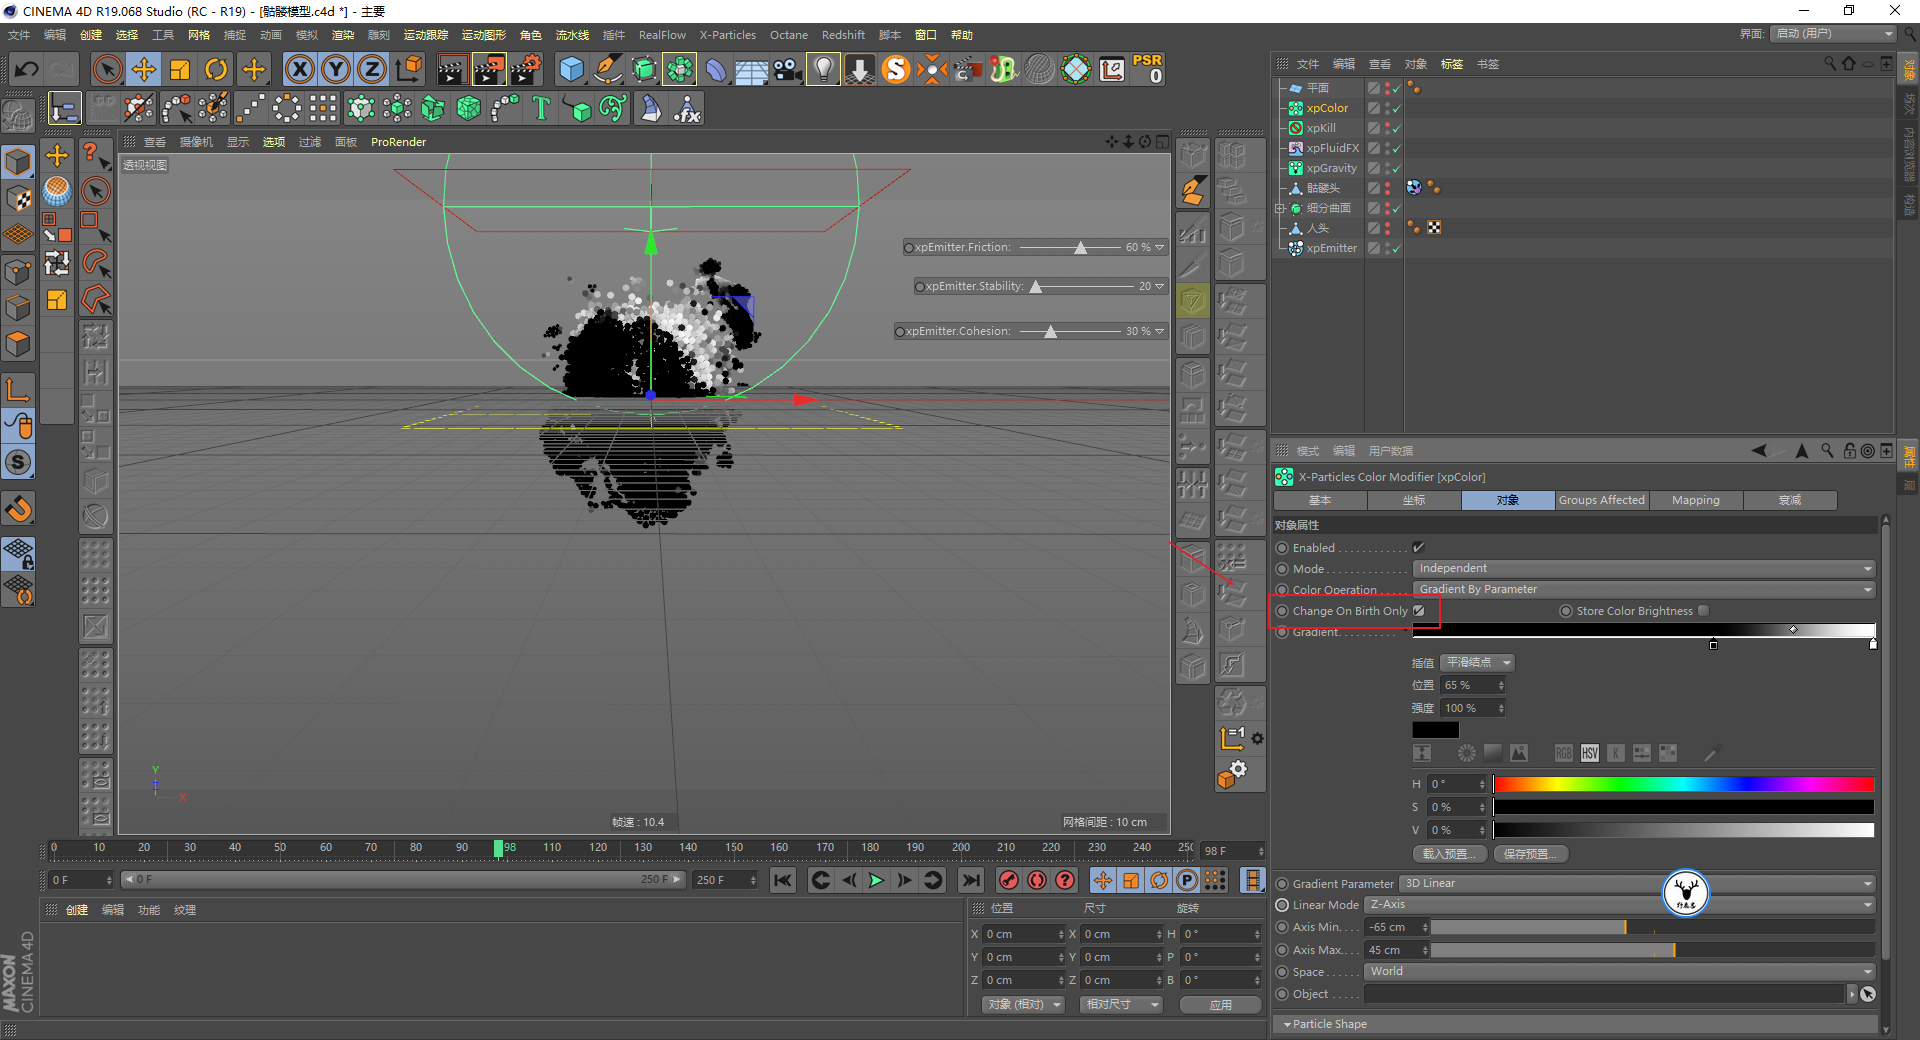The image size is (1920, 1040).
Task: Toggle Y axis lock icon
Action: (x=336, y=69)
